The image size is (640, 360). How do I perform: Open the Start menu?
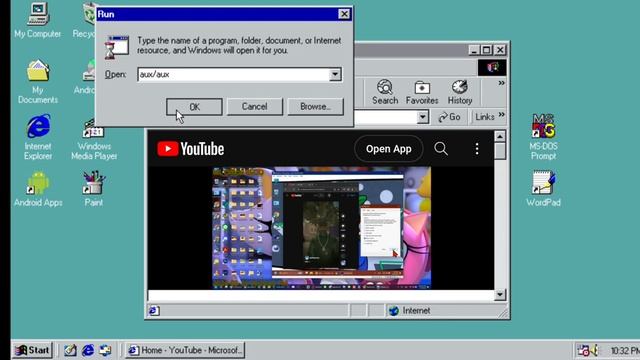[x=32, y=350]
